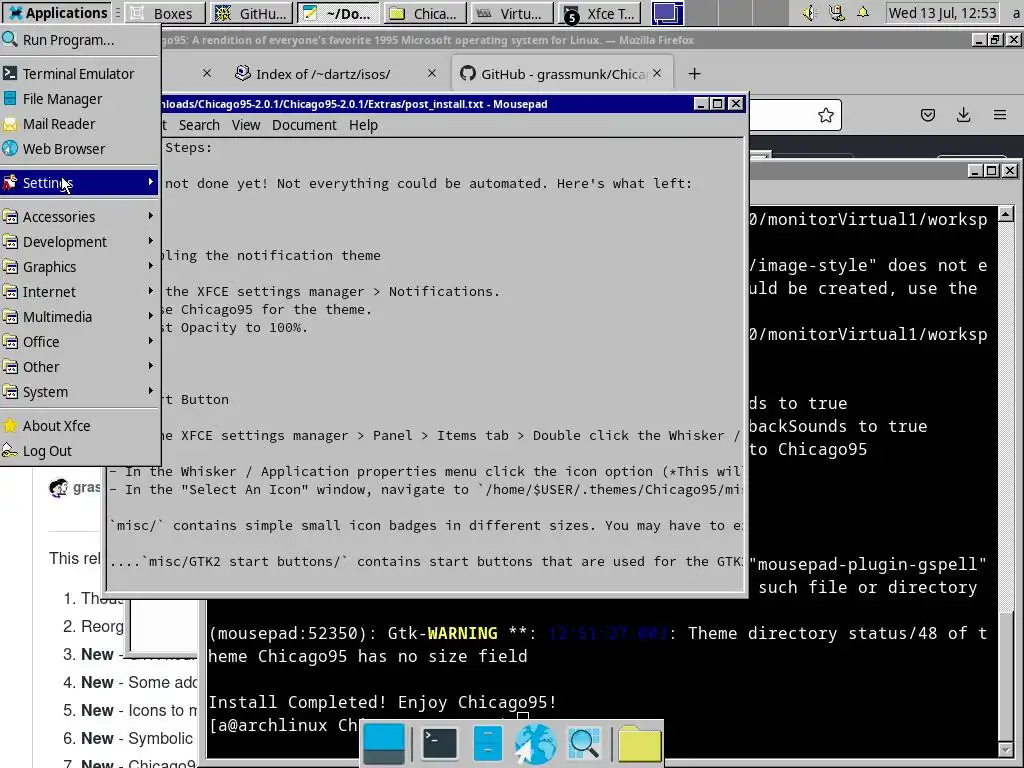
Task: Click the volume speaker tray icon
Action: click(x=810, y=13)
